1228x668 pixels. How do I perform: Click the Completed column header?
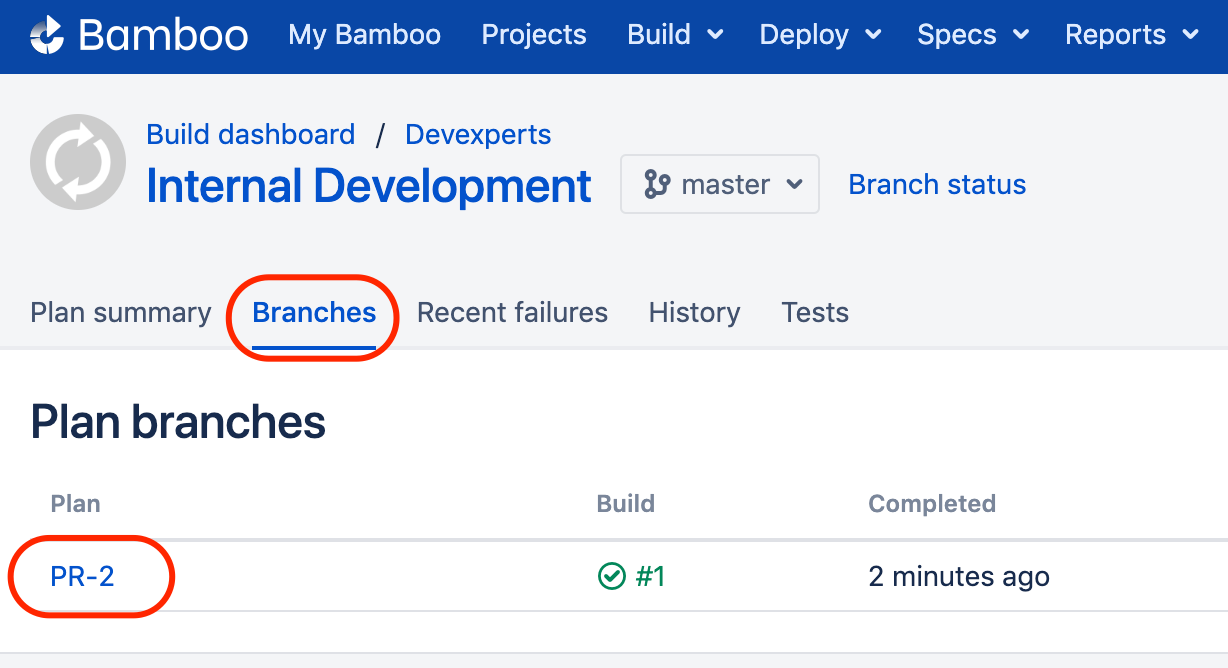click(932, 503)
